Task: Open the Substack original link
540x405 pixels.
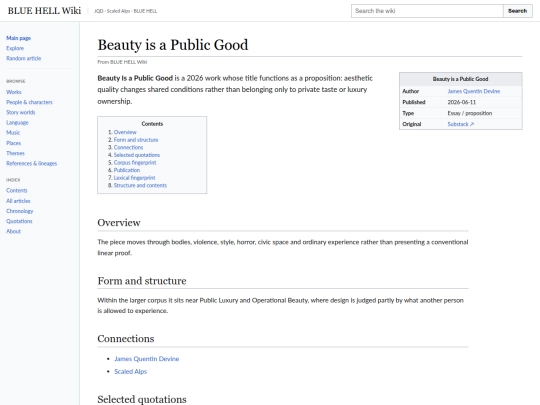Action: [461, 124]
